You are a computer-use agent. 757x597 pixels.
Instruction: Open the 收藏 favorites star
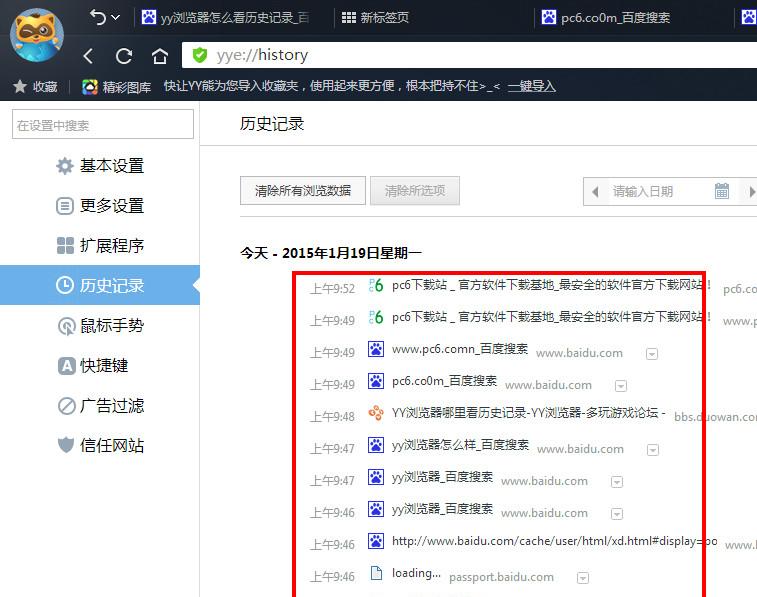pyautogui.click(x=35, y=86)
